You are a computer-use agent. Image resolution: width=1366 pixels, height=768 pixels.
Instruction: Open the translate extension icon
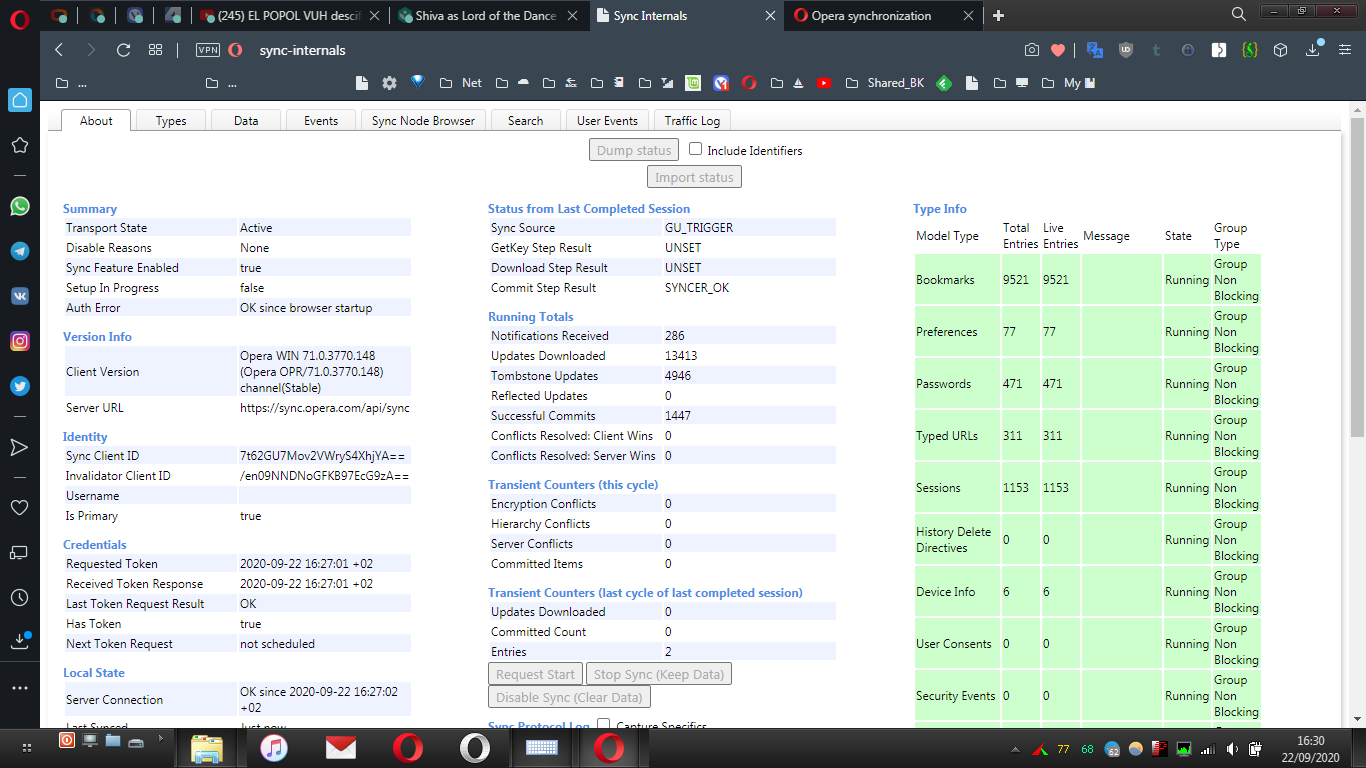click(1095, 50)
